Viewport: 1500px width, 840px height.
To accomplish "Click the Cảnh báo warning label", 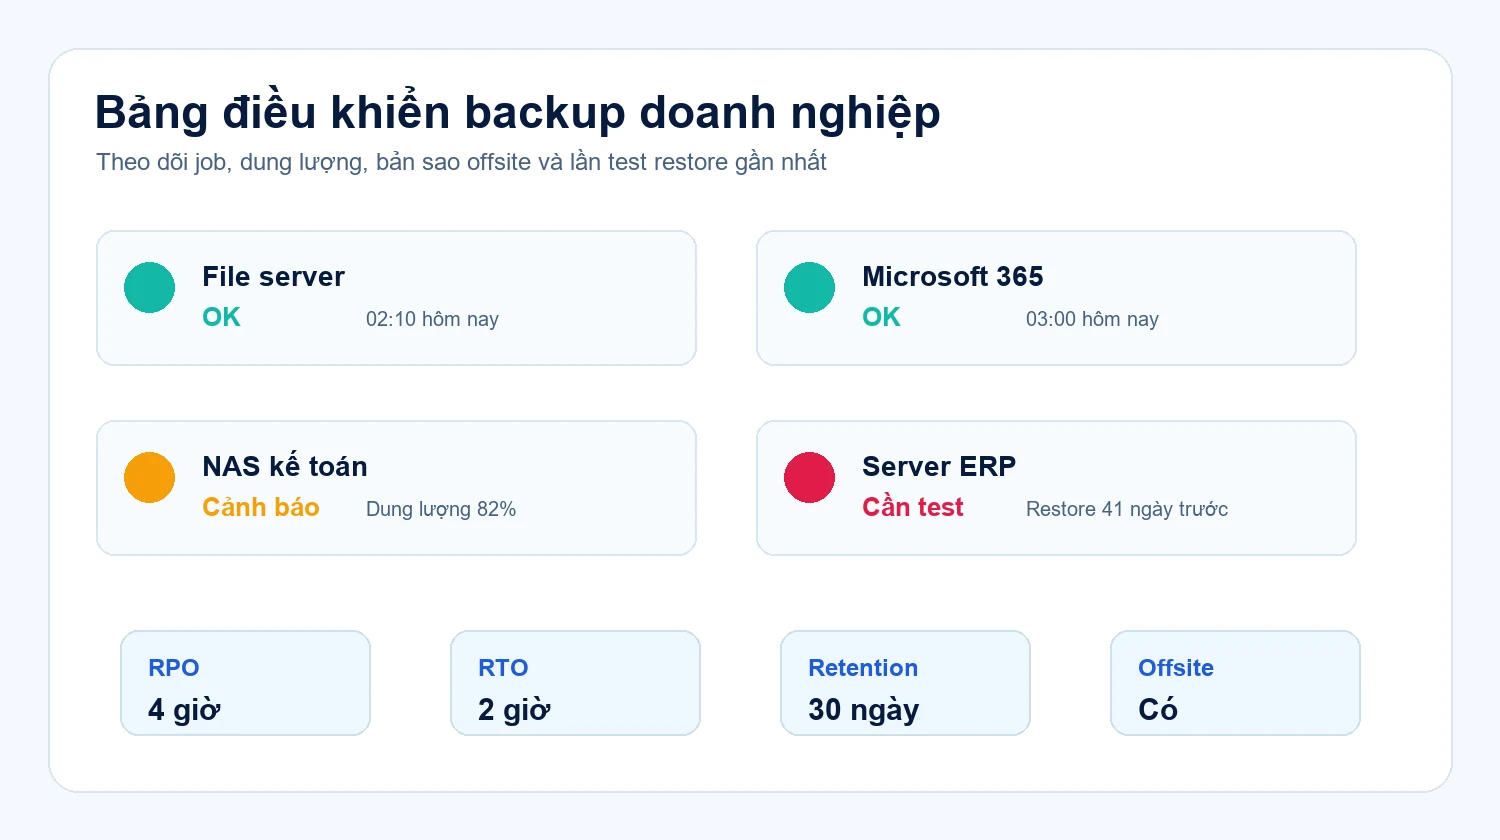I will (261, 507).
